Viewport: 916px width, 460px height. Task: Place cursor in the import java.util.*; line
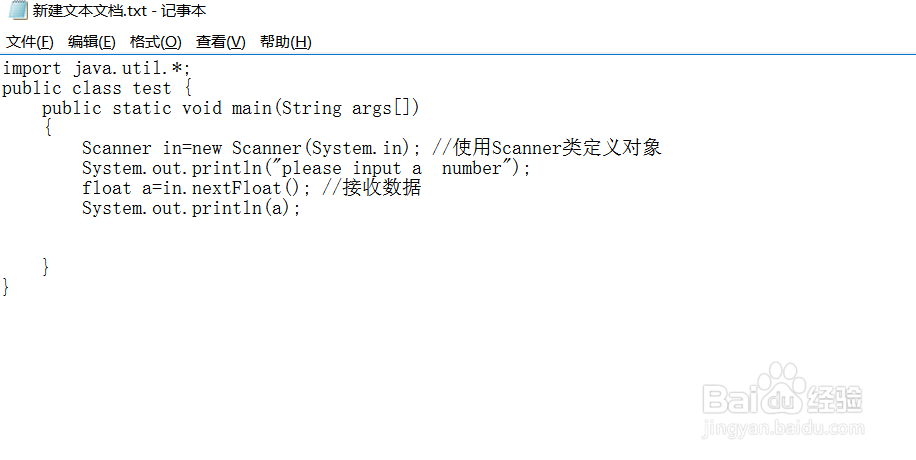pos(96,68)
